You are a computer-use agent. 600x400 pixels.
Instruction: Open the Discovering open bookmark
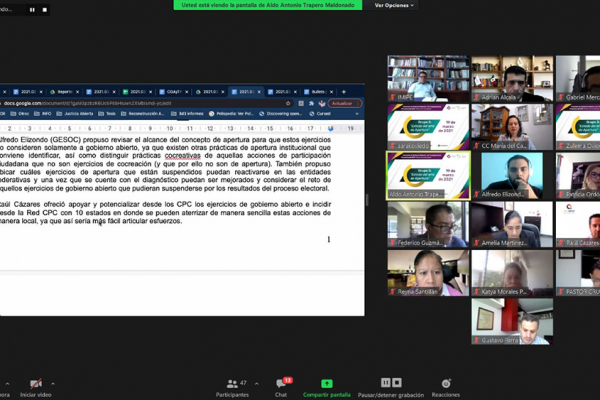pos(281,114)
